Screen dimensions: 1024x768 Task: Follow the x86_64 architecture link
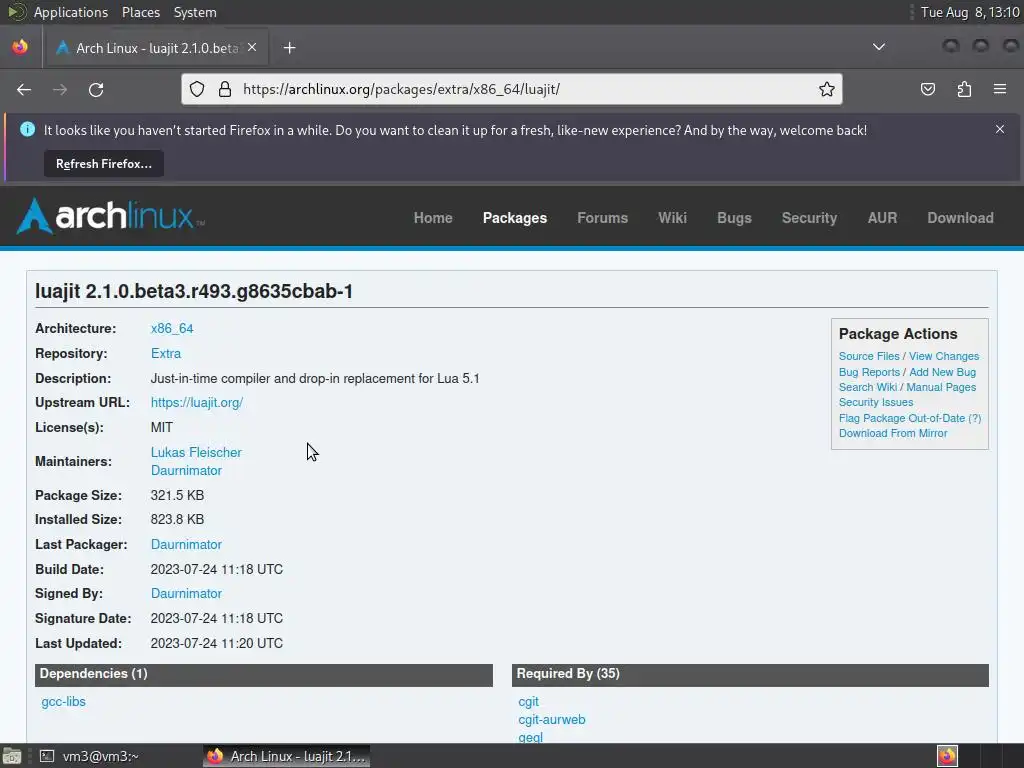(172, 328)
